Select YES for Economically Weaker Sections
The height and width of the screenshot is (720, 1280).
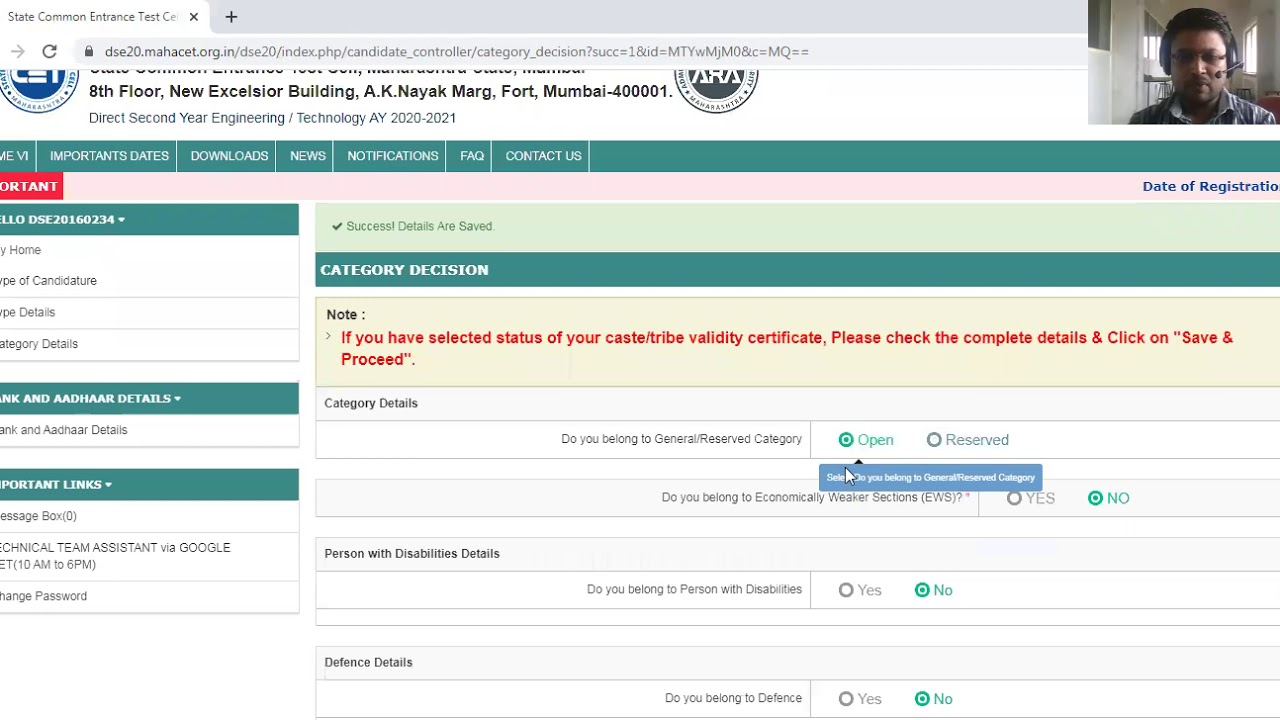tap(1014, 498)
